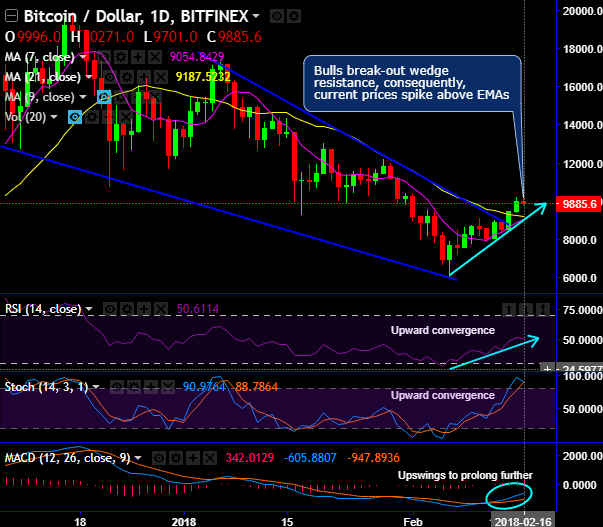
Task: Move the RSI pane up with the up arrow
Action: (x=508, y=309)
